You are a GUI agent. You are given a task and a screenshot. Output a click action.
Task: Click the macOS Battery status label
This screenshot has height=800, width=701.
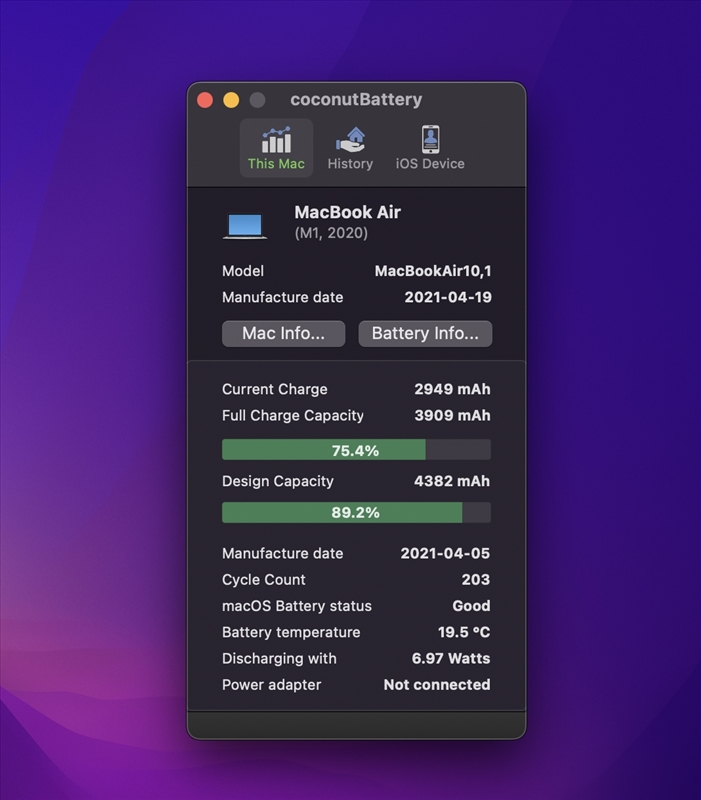tap(296, 606)
